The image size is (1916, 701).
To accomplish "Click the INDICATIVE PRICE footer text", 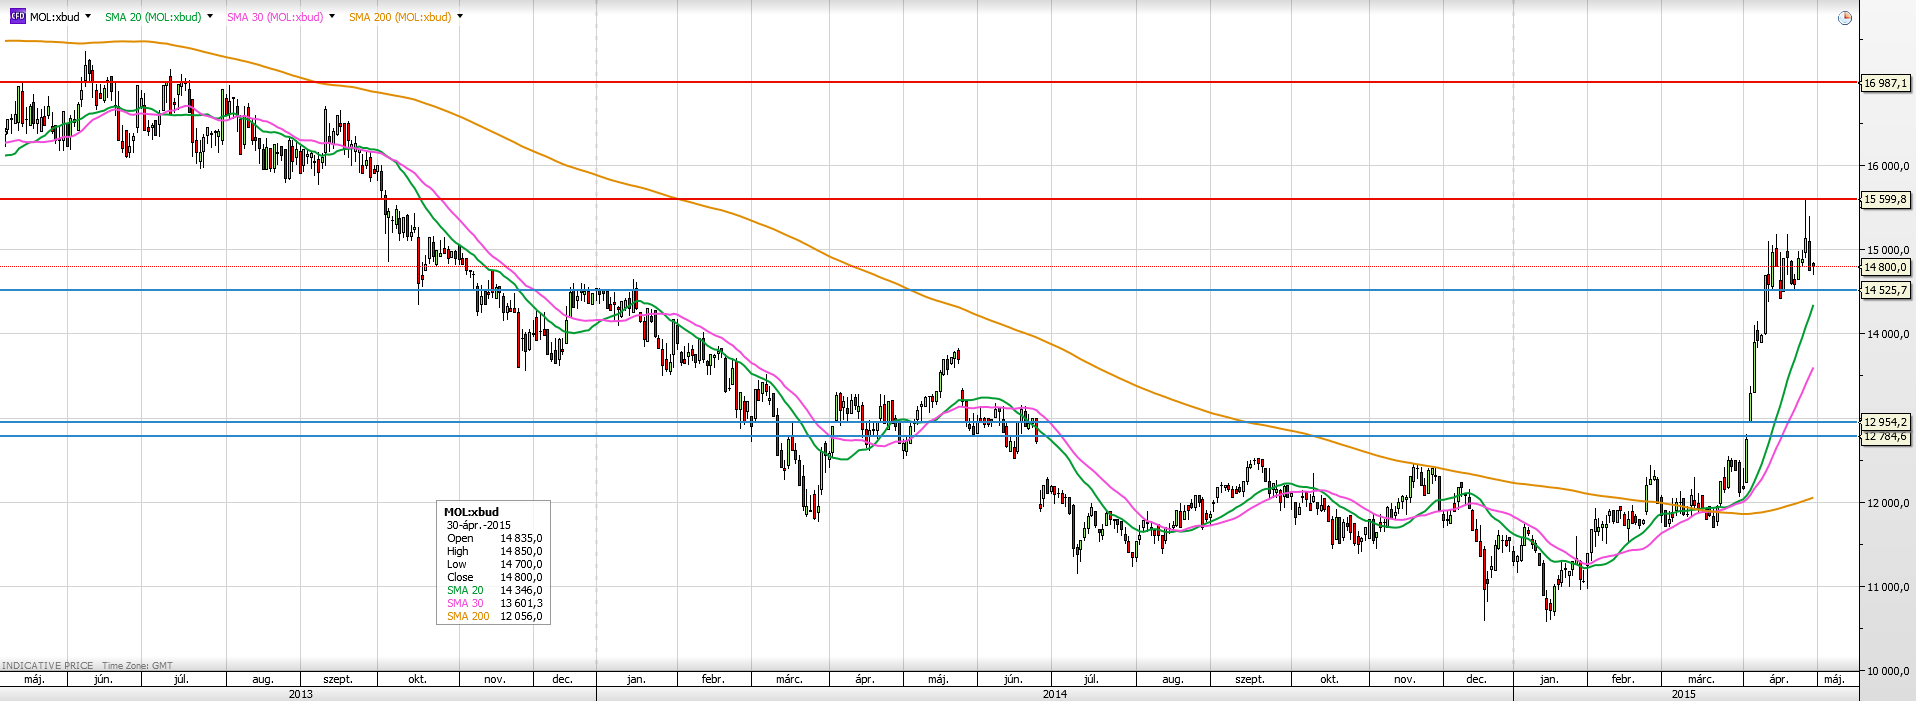I will (48, 665).
